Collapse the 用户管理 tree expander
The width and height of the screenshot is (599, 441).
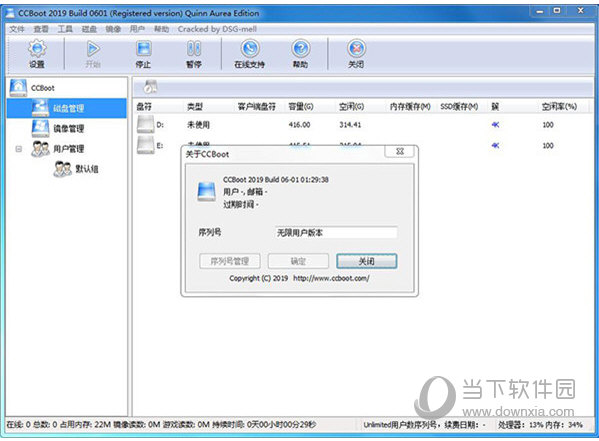(x=18, y=149)
